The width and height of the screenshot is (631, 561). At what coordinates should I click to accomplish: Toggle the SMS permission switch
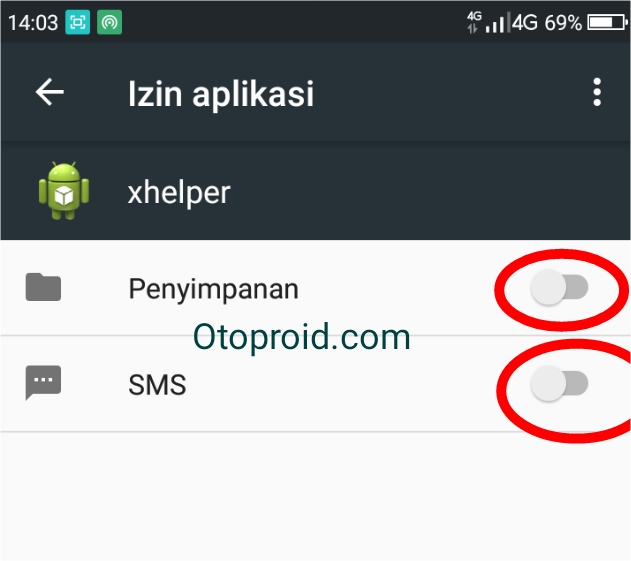pyautogui.click(x=559, y=384)
